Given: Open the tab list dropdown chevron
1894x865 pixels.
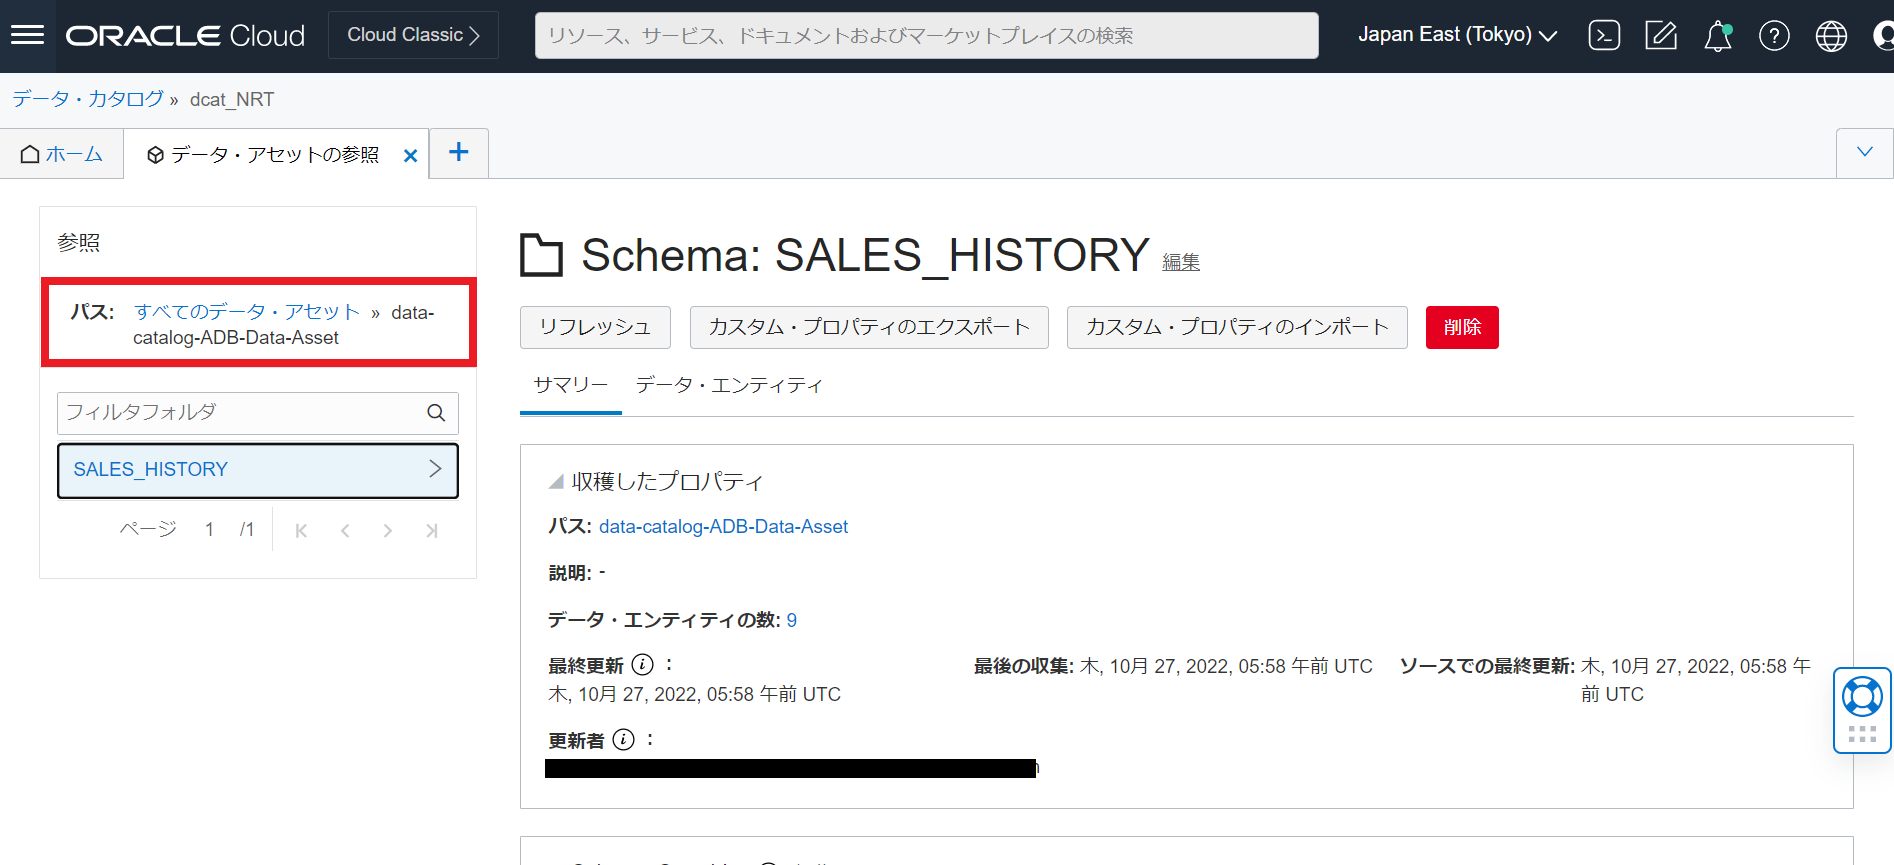Looking at the screenshot, I should tap(1864, 152).
